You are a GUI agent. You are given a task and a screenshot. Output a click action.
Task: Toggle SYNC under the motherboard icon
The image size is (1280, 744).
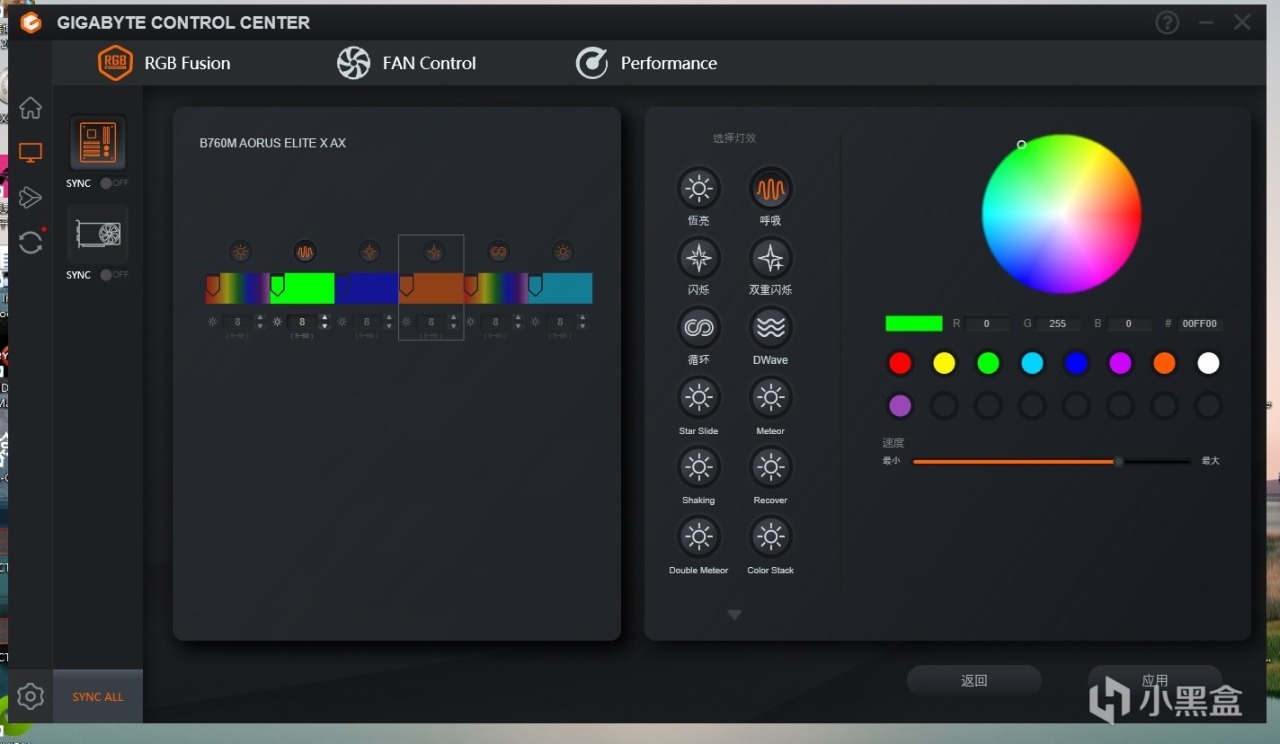[x=114, y=184]
